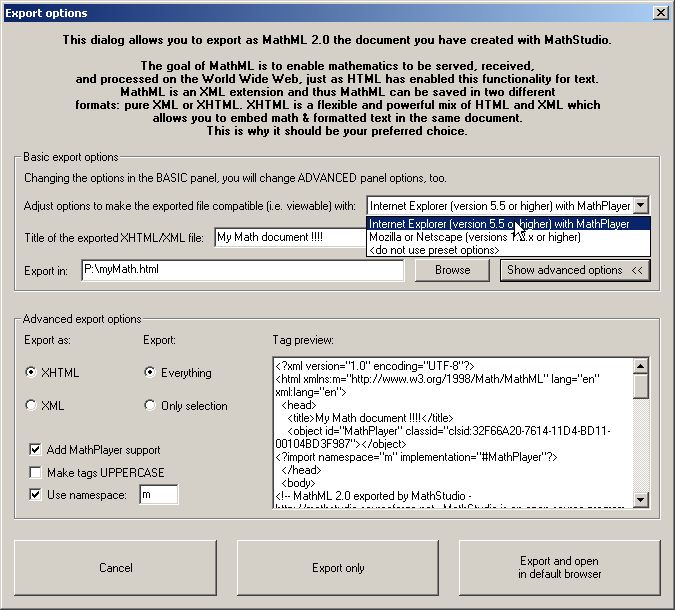
Task: Click Export and open in default browser
Action: click(x=560, y=568)
